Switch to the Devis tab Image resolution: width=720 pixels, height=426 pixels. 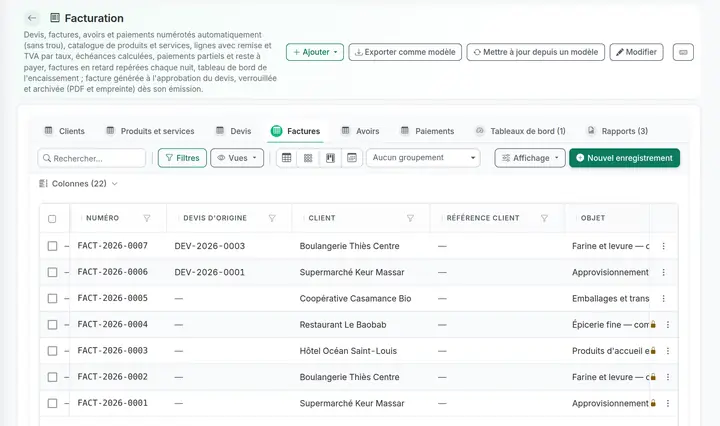[234, 131]
